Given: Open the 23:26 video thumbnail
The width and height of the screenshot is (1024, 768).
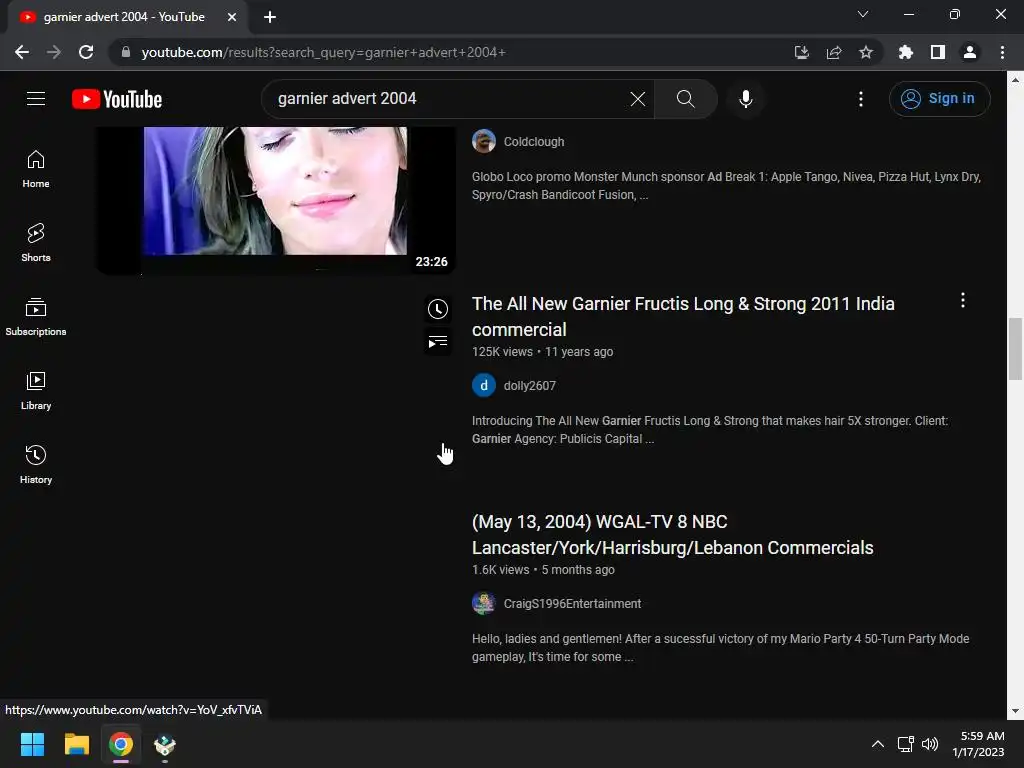Looking at the screenshot, I should click(276, 199).
